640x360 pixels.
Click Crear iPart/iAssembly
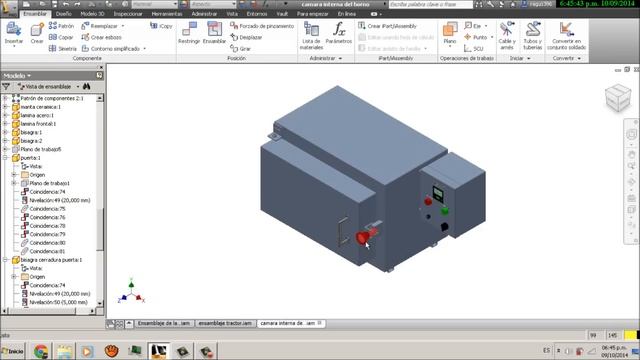click(387, 26)
